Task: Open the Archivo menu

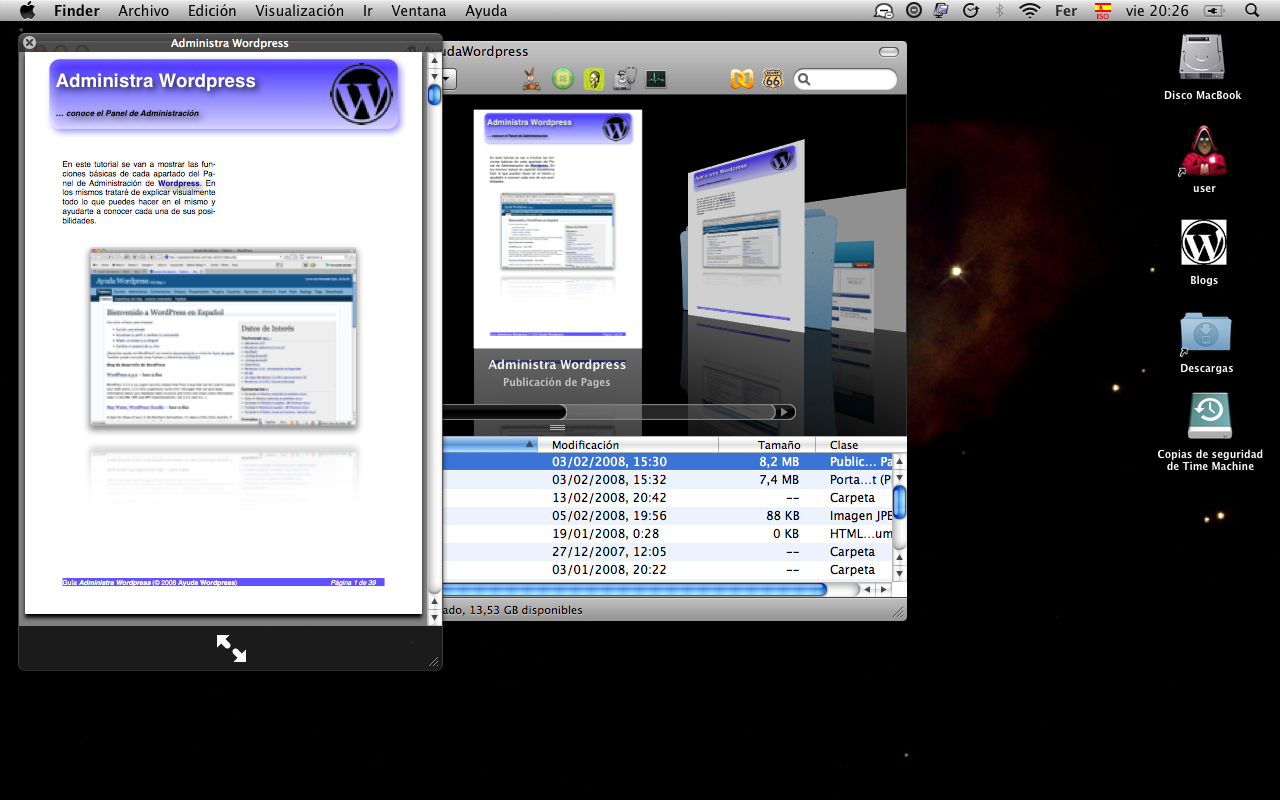Action: click(144, 11)
